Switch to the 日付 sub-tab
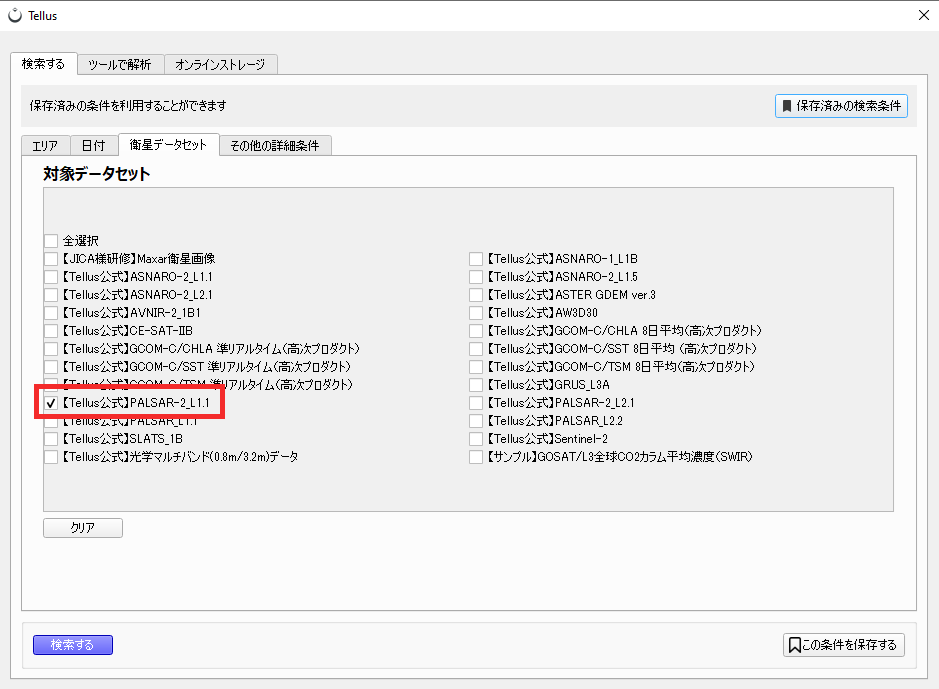939x689 pixels. click(94, 145)
